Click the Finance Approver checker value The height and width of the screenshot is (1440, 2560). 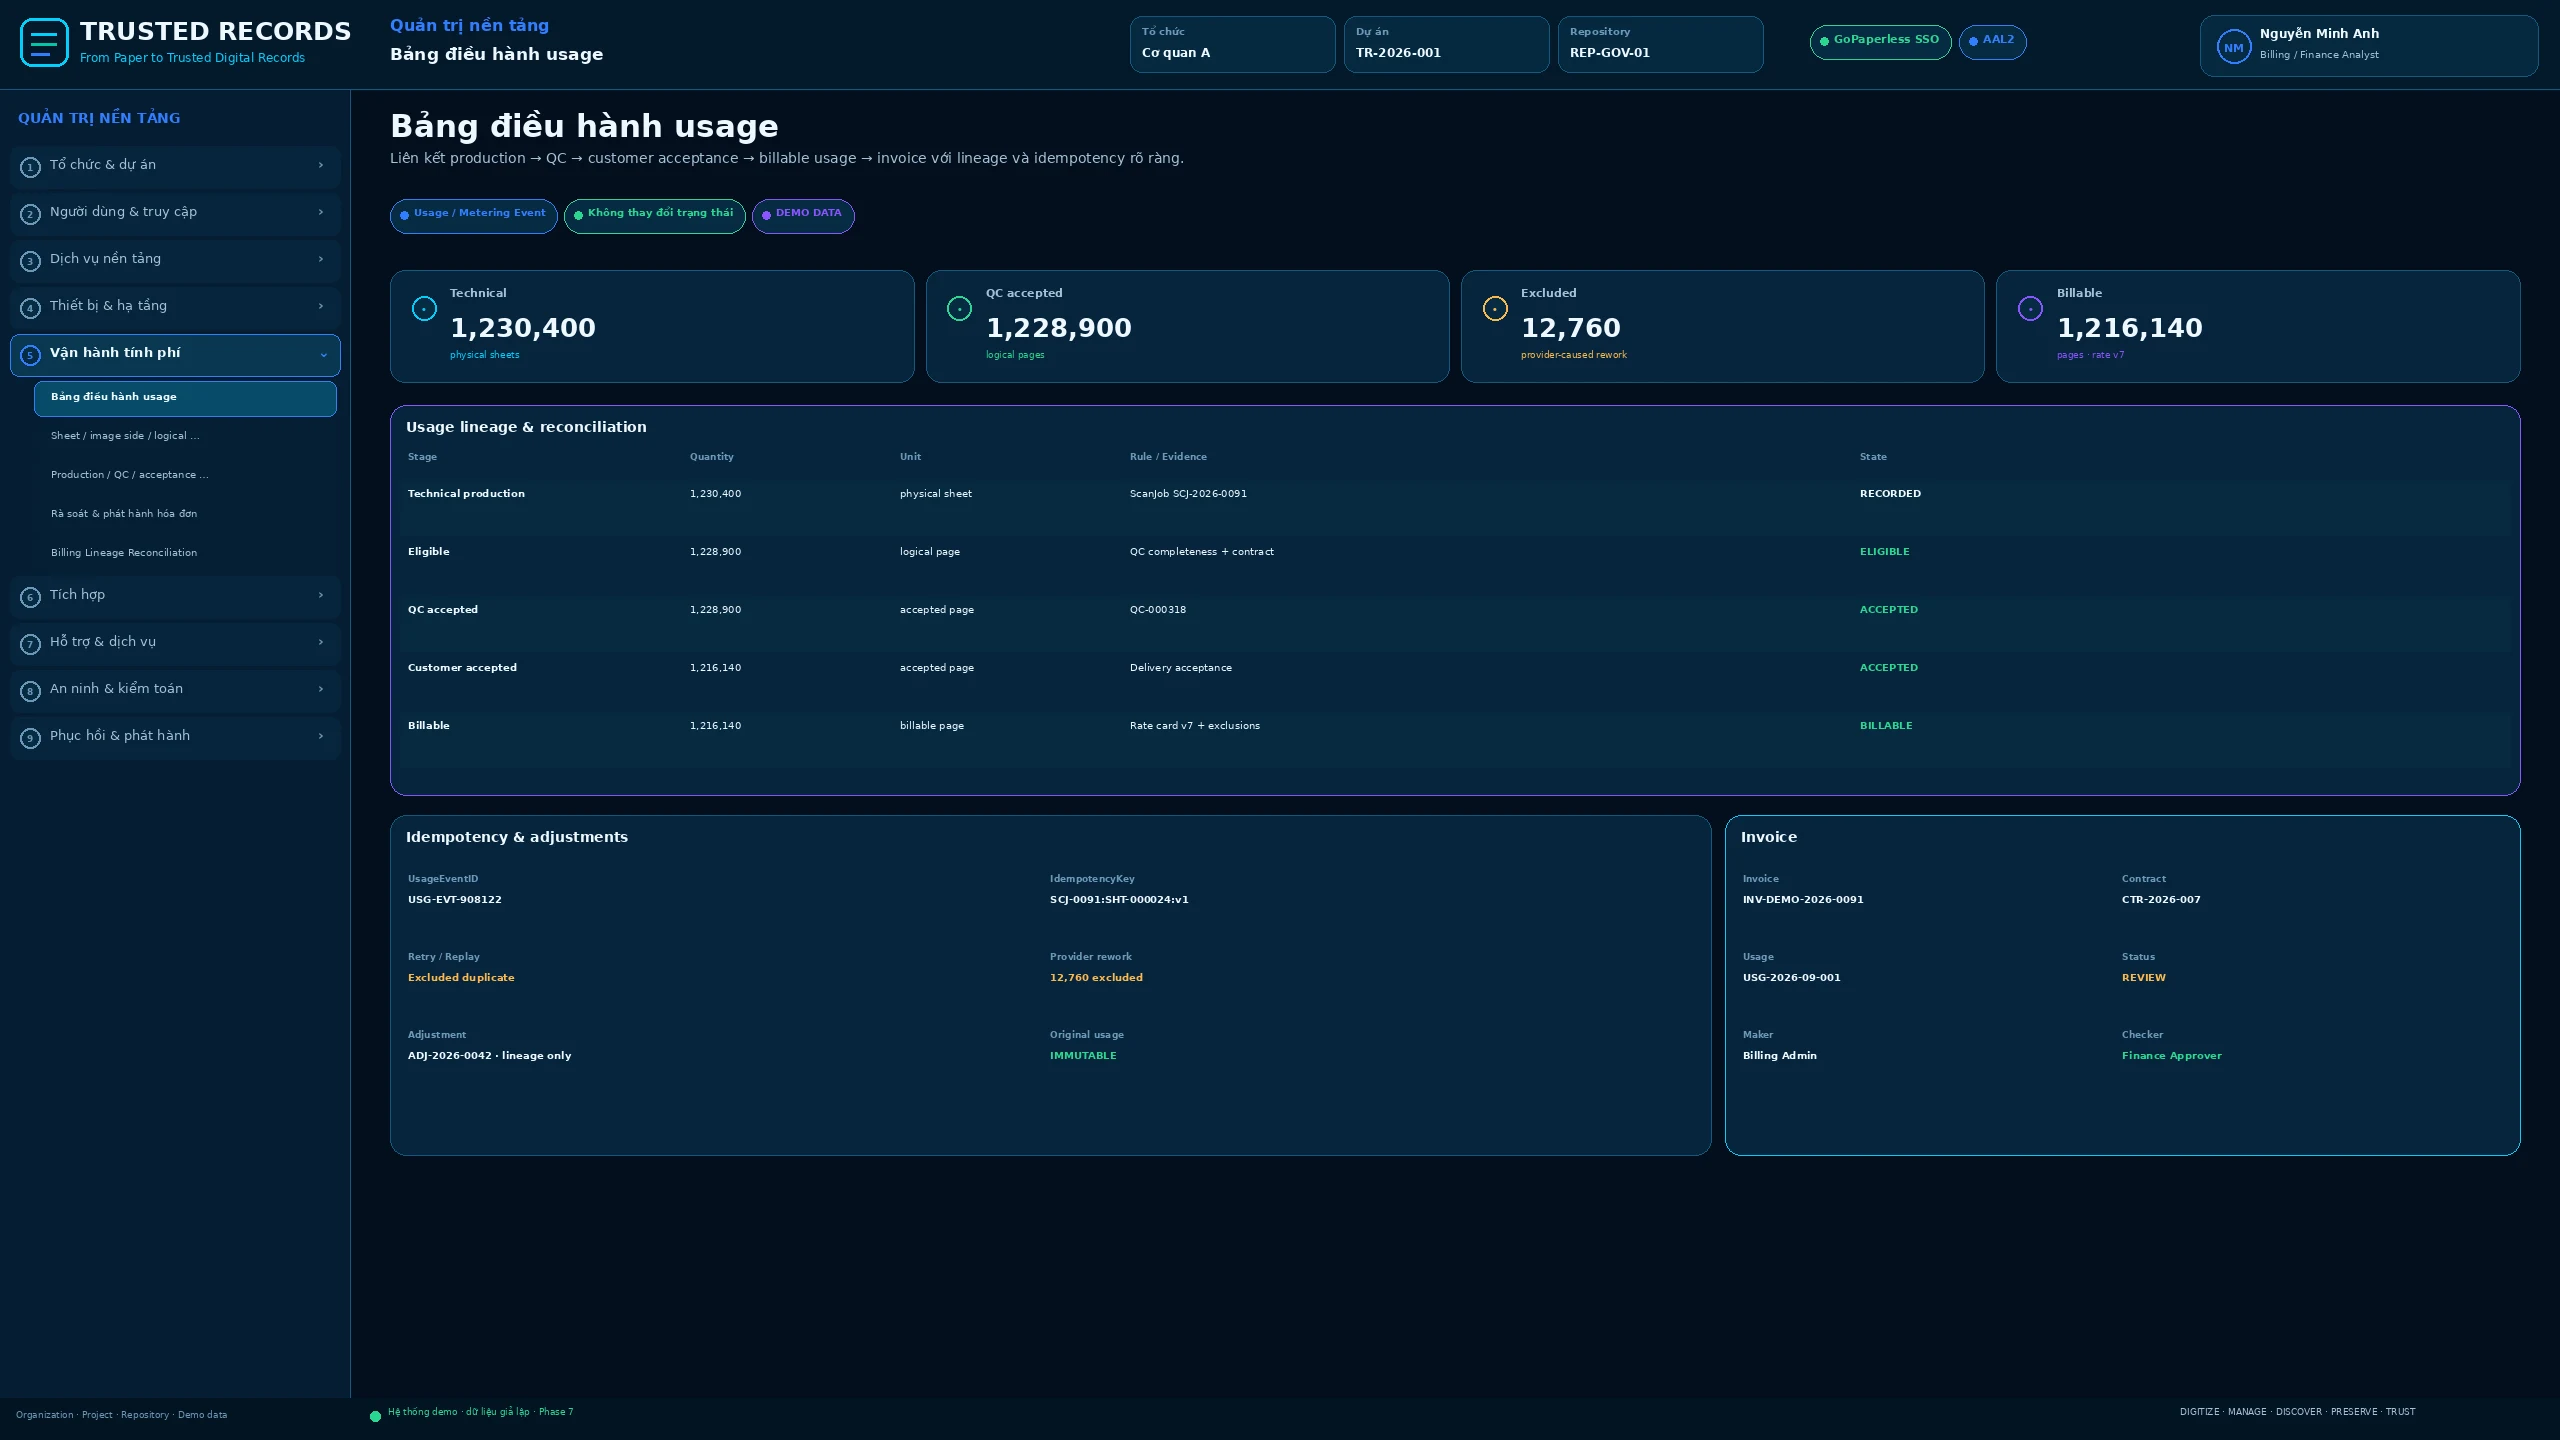[2171, 1056]
